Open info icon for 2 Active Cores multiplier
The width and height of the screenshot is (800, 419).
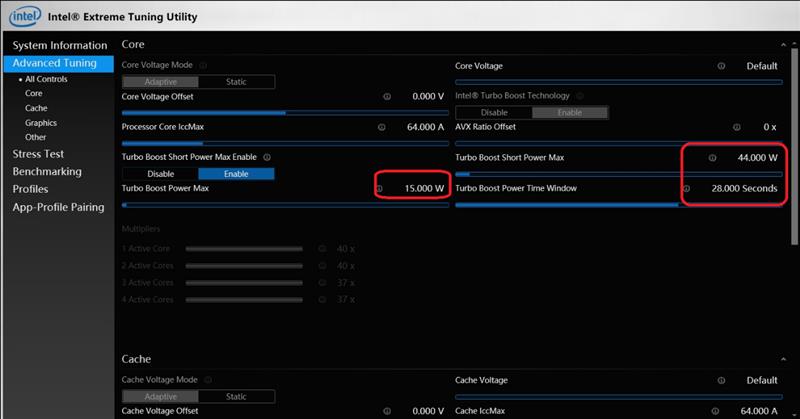(322, 266)
